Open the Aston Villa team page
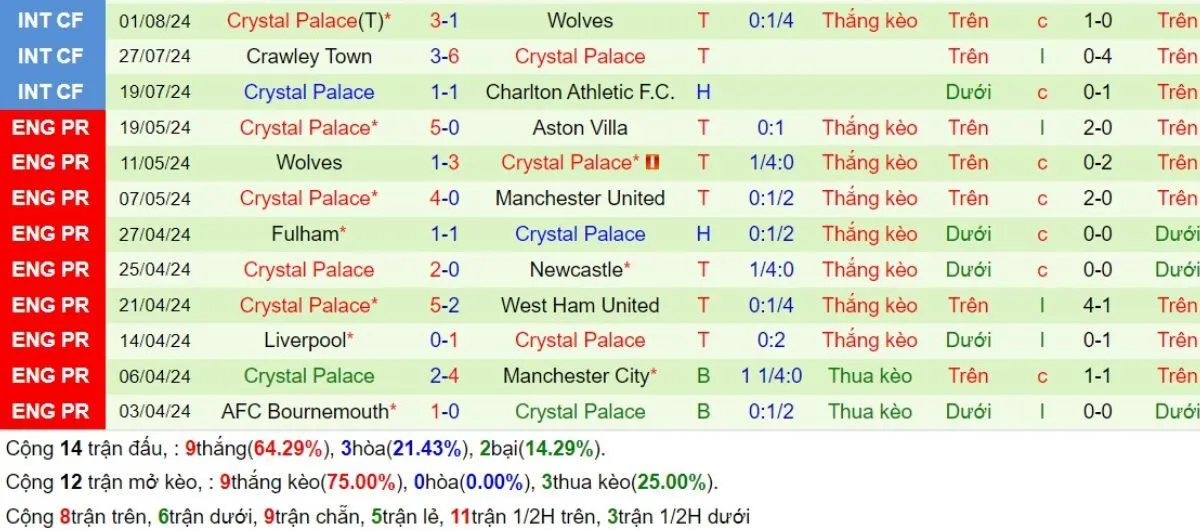Viewport: 1200px width, 530px height. pyautogui.click(x=580, y=127)
